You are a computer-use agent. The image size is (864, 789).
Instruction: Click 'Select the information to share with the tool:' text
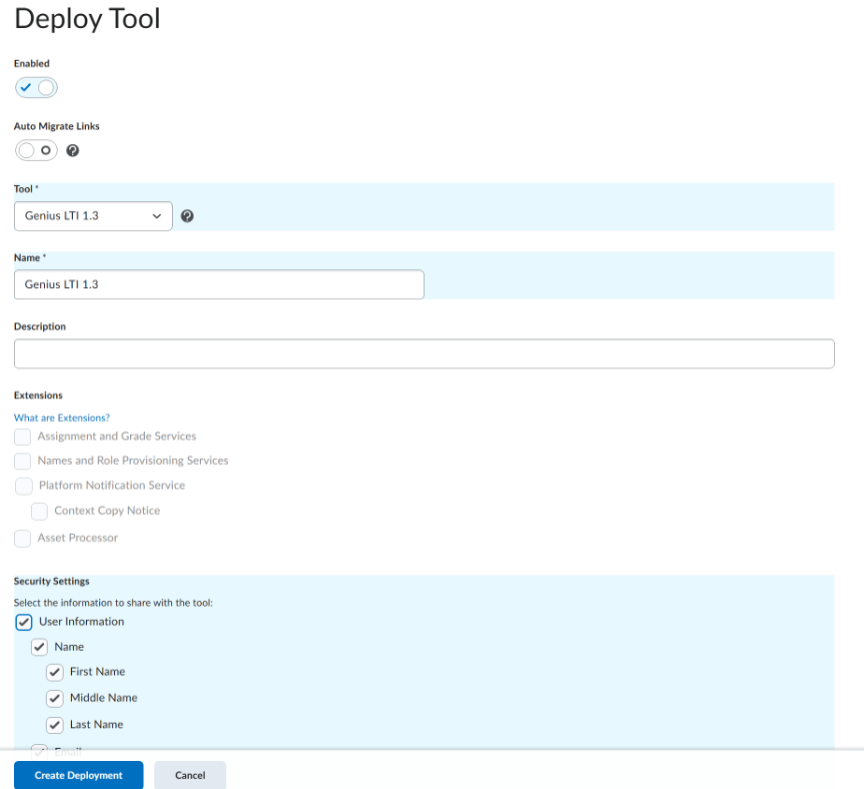[x=113, y=603]
